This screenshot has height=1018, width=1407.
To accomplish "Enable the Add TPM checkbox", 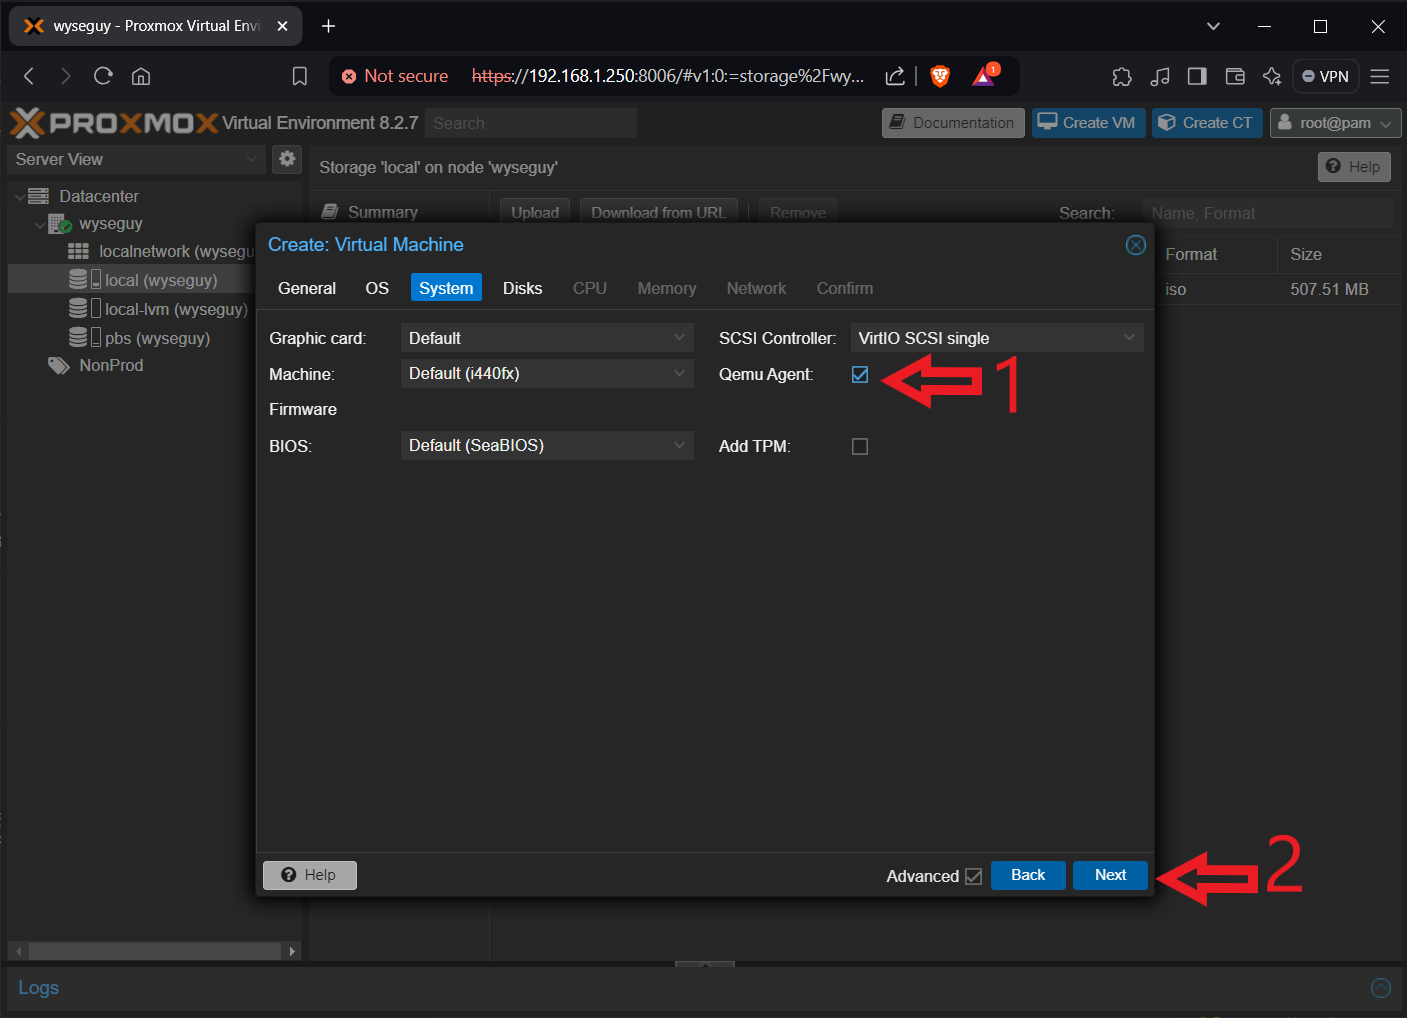I will pos(860,446).
